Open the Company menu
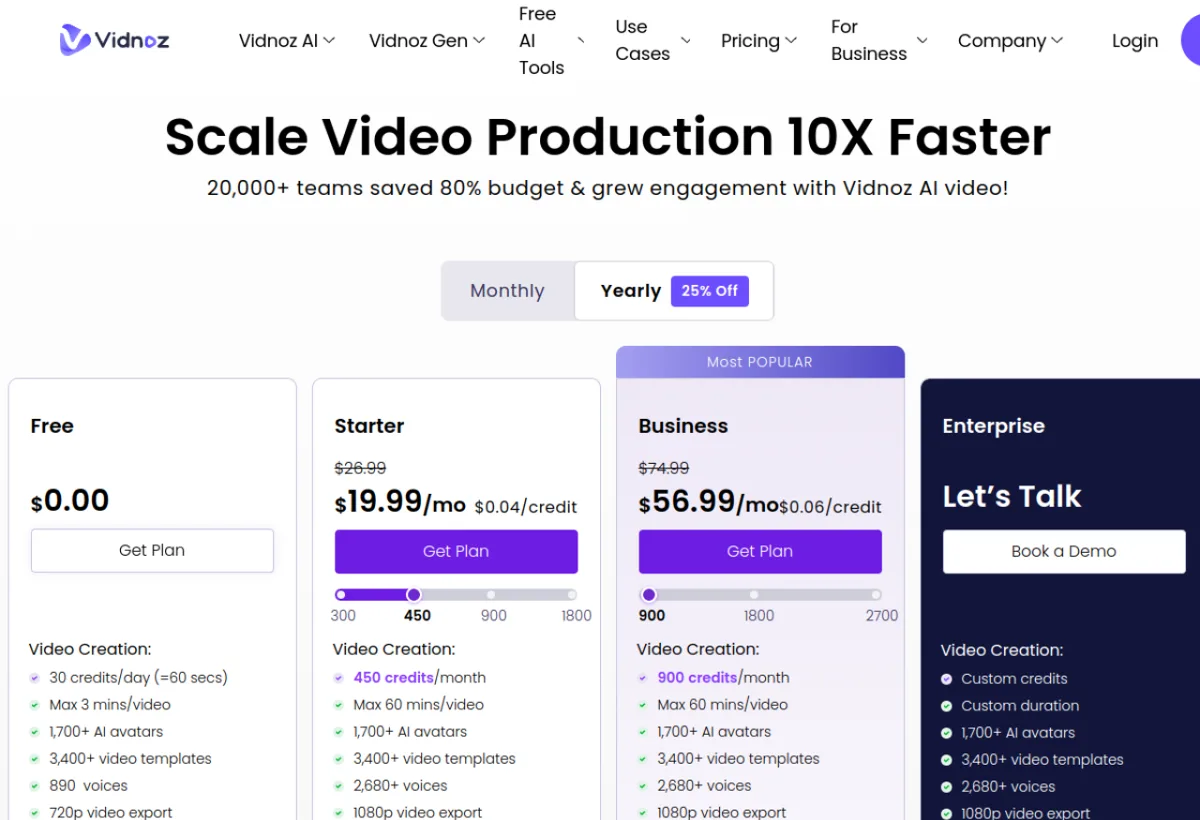 tap(1010, 41)
